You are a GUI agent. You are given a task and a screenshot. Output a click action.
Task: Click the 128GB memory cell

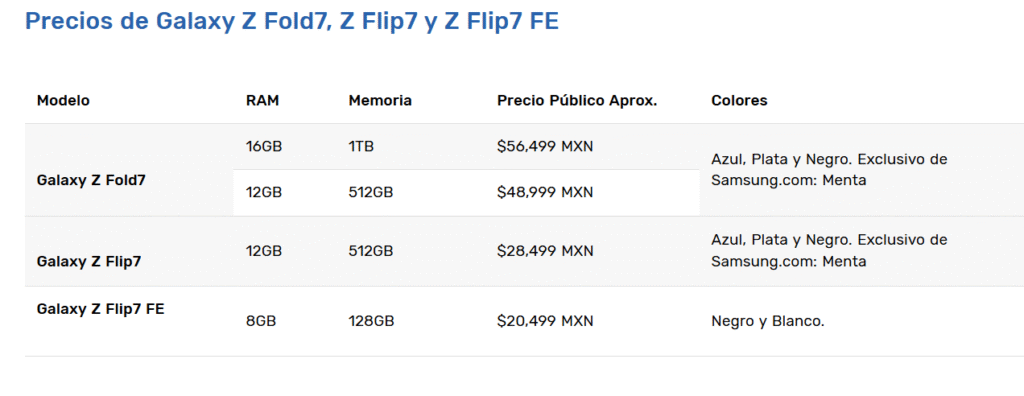[x=371, y=322]
